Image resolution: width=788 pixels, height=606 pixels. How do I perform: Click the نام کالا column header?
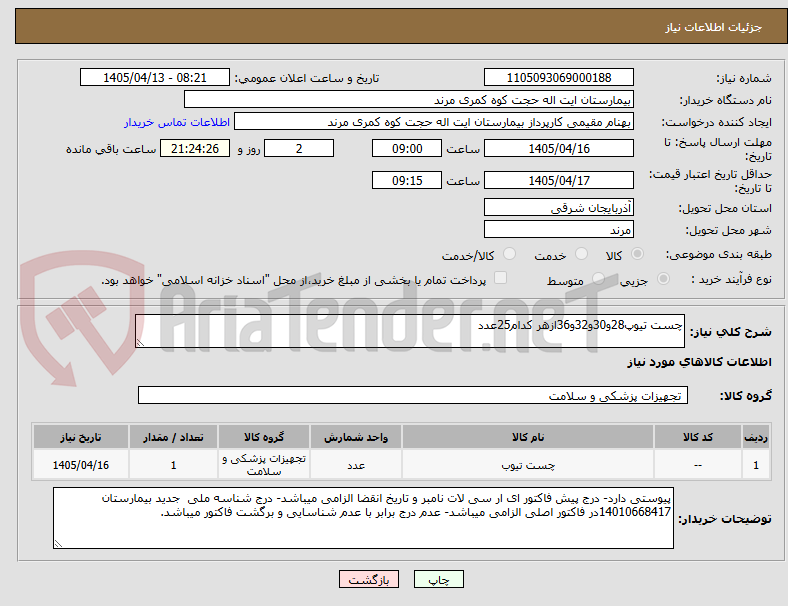[528, 437]
